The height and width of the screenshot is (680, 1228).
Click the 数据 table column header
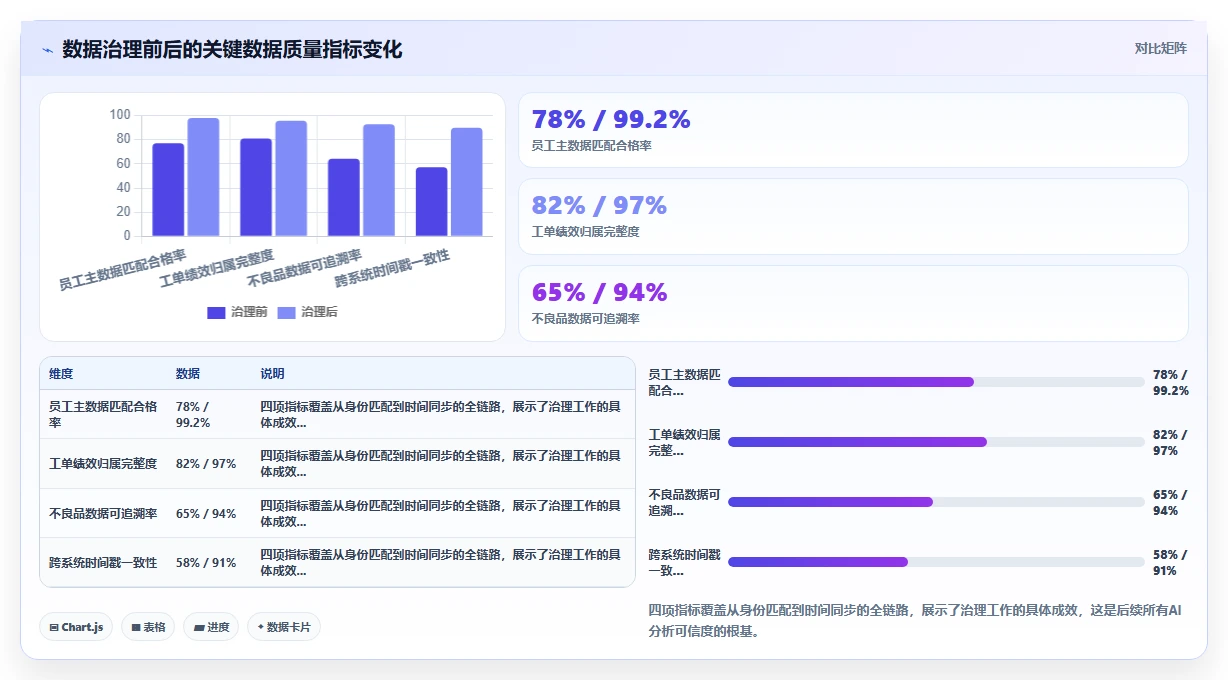(x=188, y=373)
